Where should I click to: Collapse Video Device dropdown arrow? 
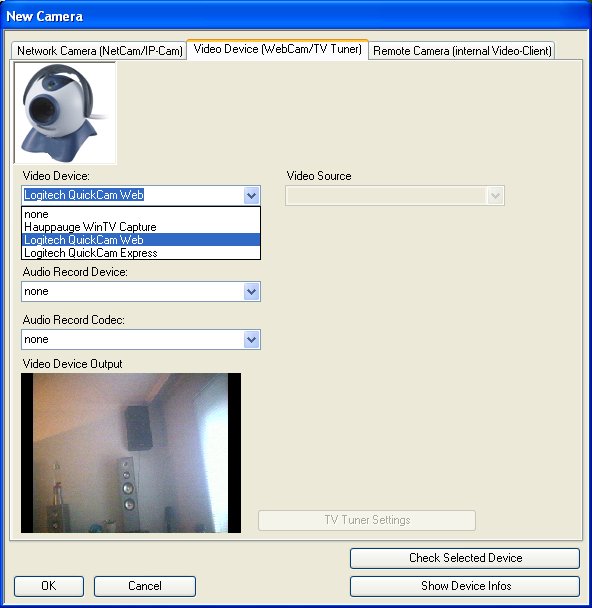tap(252, 195)
